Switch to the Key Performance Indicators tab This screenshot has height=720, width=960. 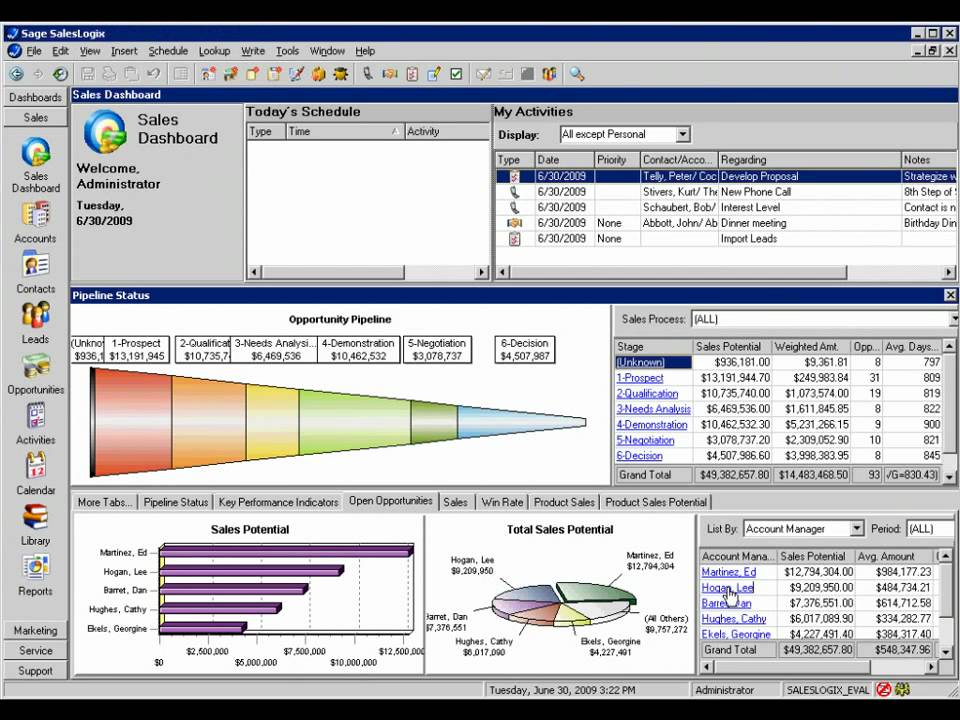click(x=278, y=502)
